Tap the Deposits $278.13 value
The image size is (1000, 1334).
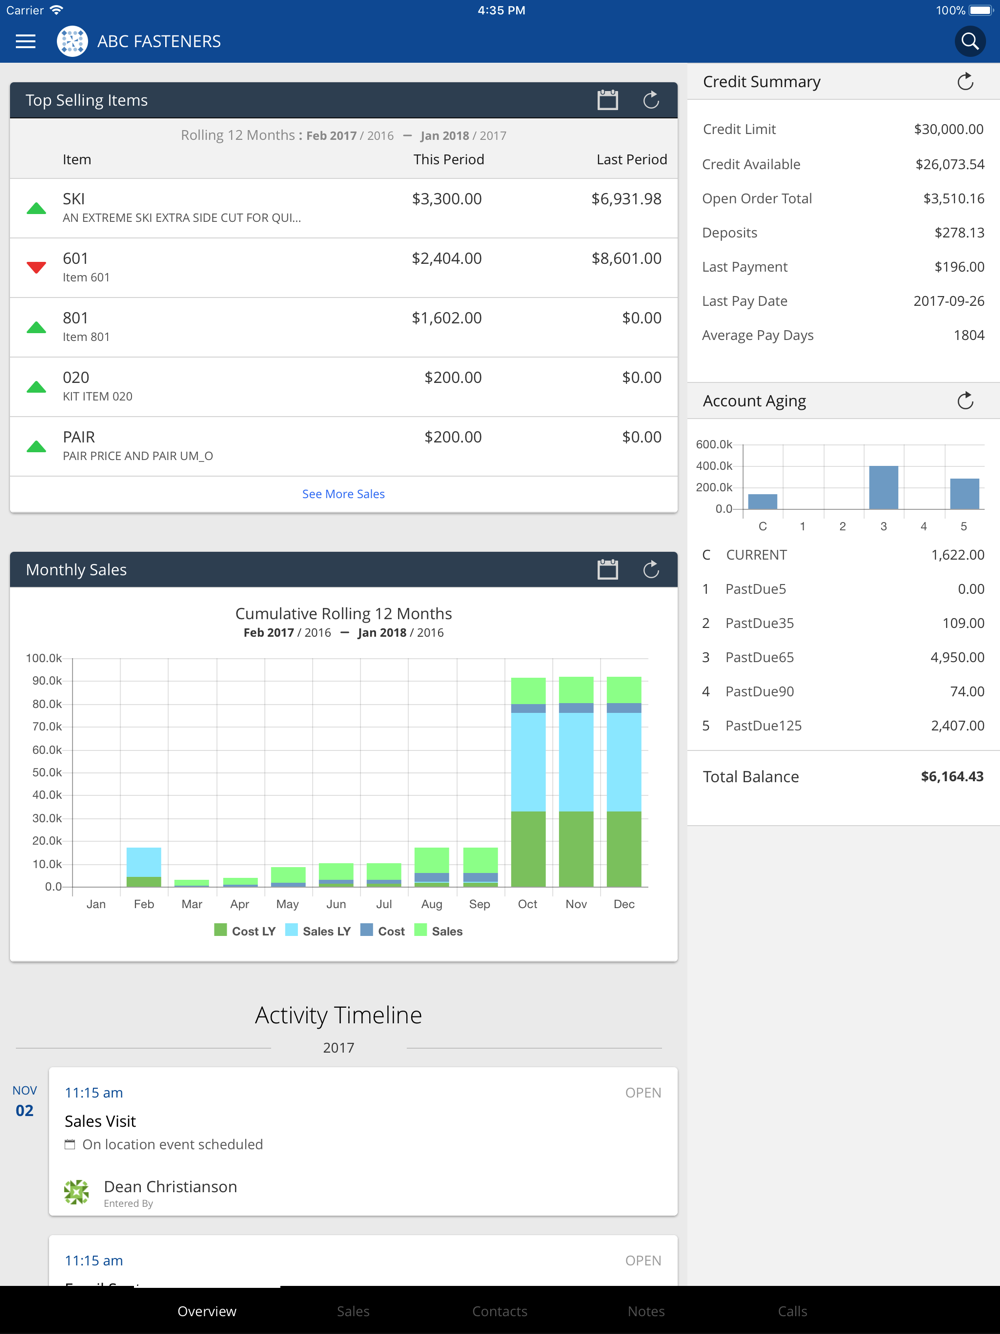[x=959, y=232]
